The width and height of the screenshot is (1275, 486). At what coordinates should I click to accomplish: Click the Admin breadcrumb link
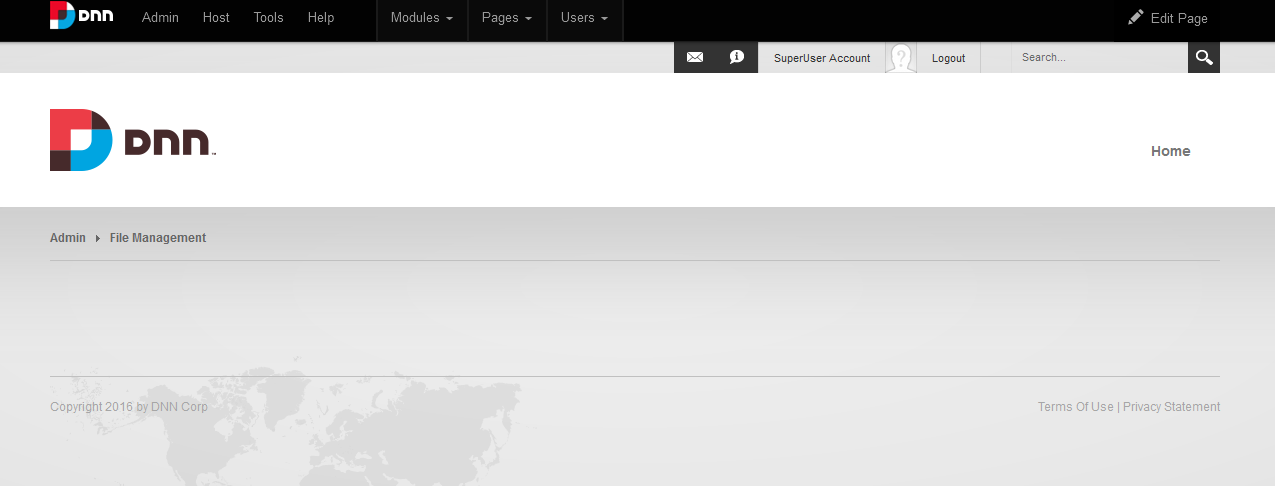(68, 238)
